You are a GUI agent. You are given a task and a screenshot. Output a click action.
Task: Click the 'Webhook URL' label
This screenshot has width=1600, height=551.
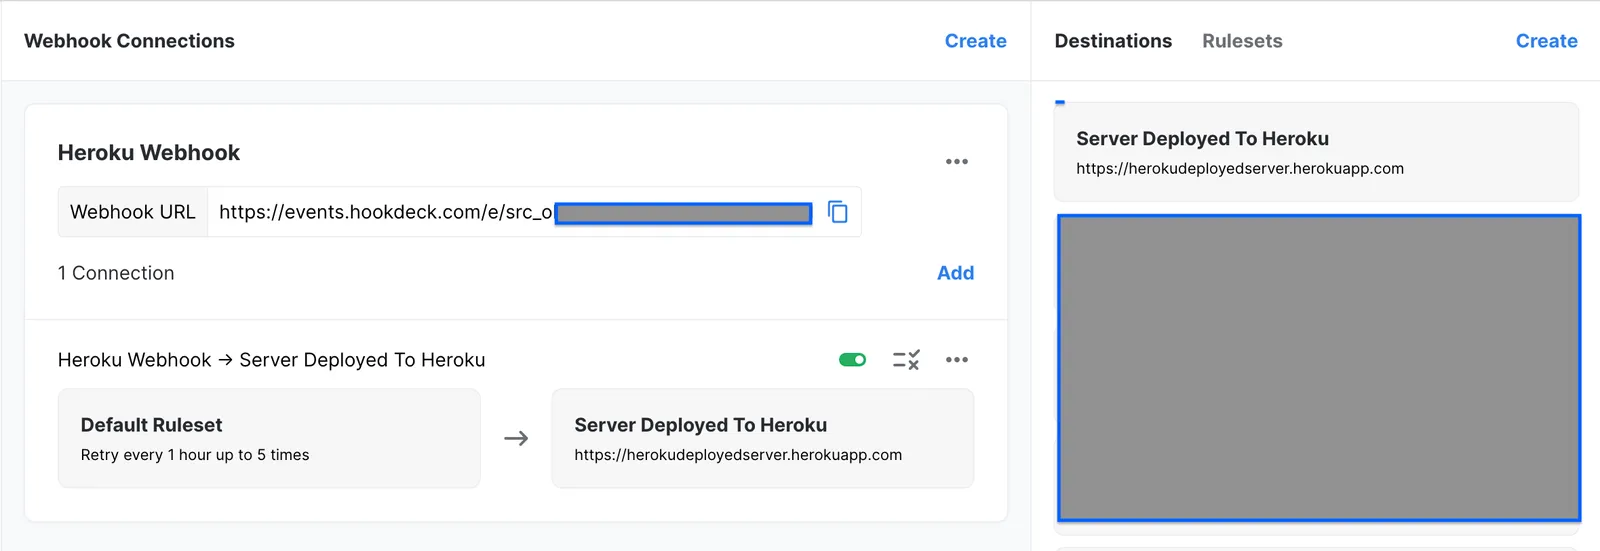[x=133, y=212]
